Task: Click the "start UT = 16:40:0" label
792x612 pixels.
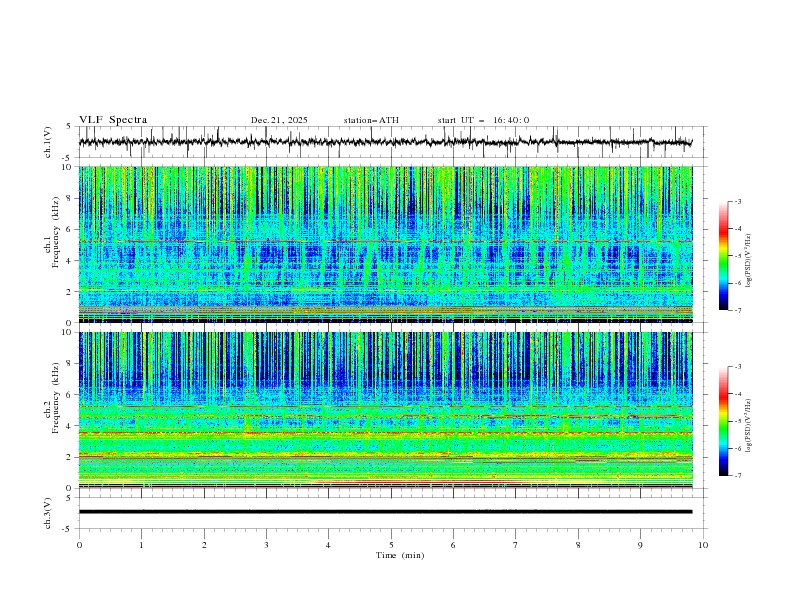Action: pyautogui.click(x=483, y=120)
